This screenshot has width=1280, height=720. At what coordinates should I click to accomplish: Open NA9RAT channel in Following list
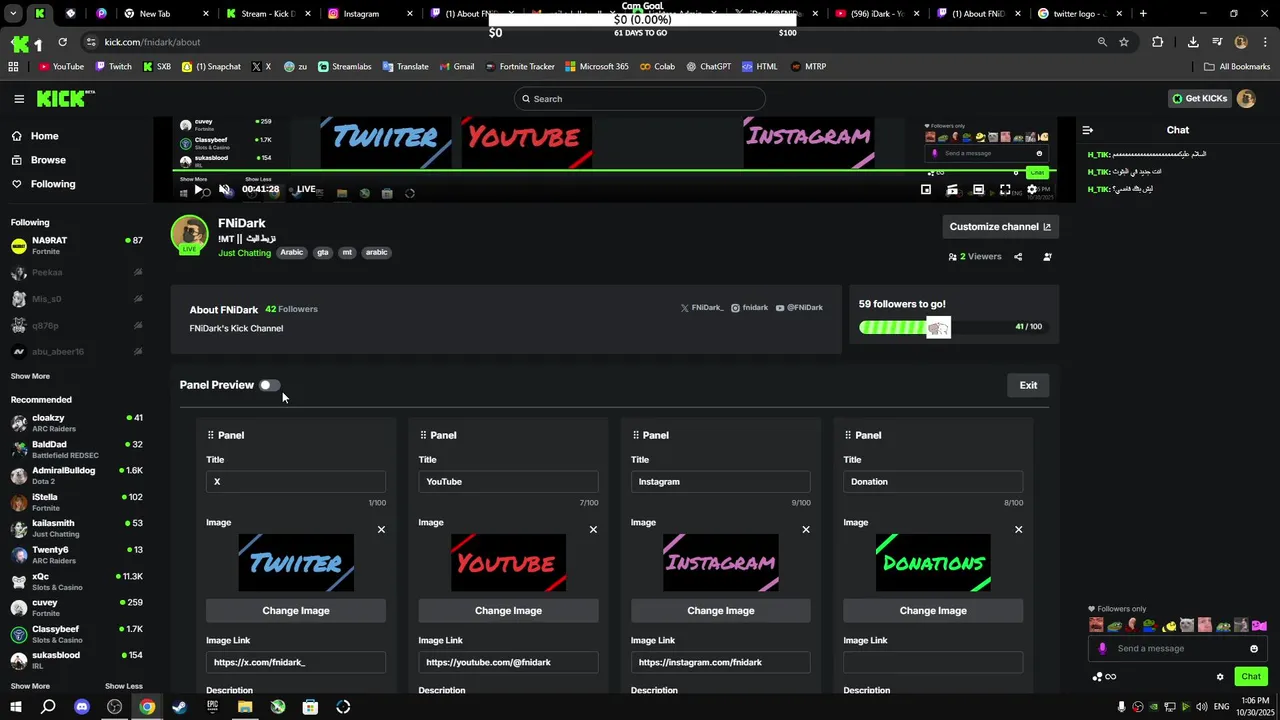click(x=77, y=245)
